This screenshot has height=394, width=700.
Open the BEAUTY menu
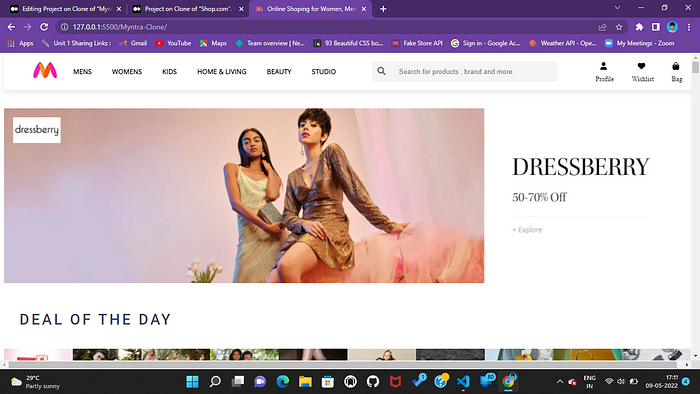(x=279, y=71)
